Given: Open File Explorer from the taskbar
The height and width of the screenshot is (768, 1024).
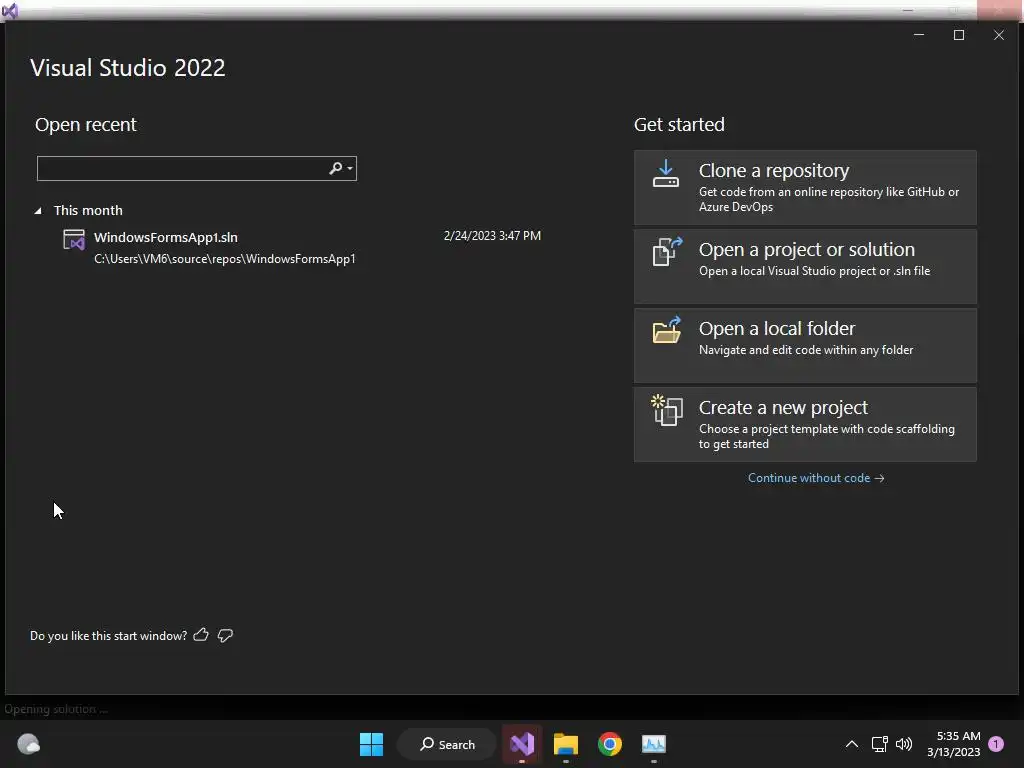Looking at the screenshot, I should coord(566,744).
